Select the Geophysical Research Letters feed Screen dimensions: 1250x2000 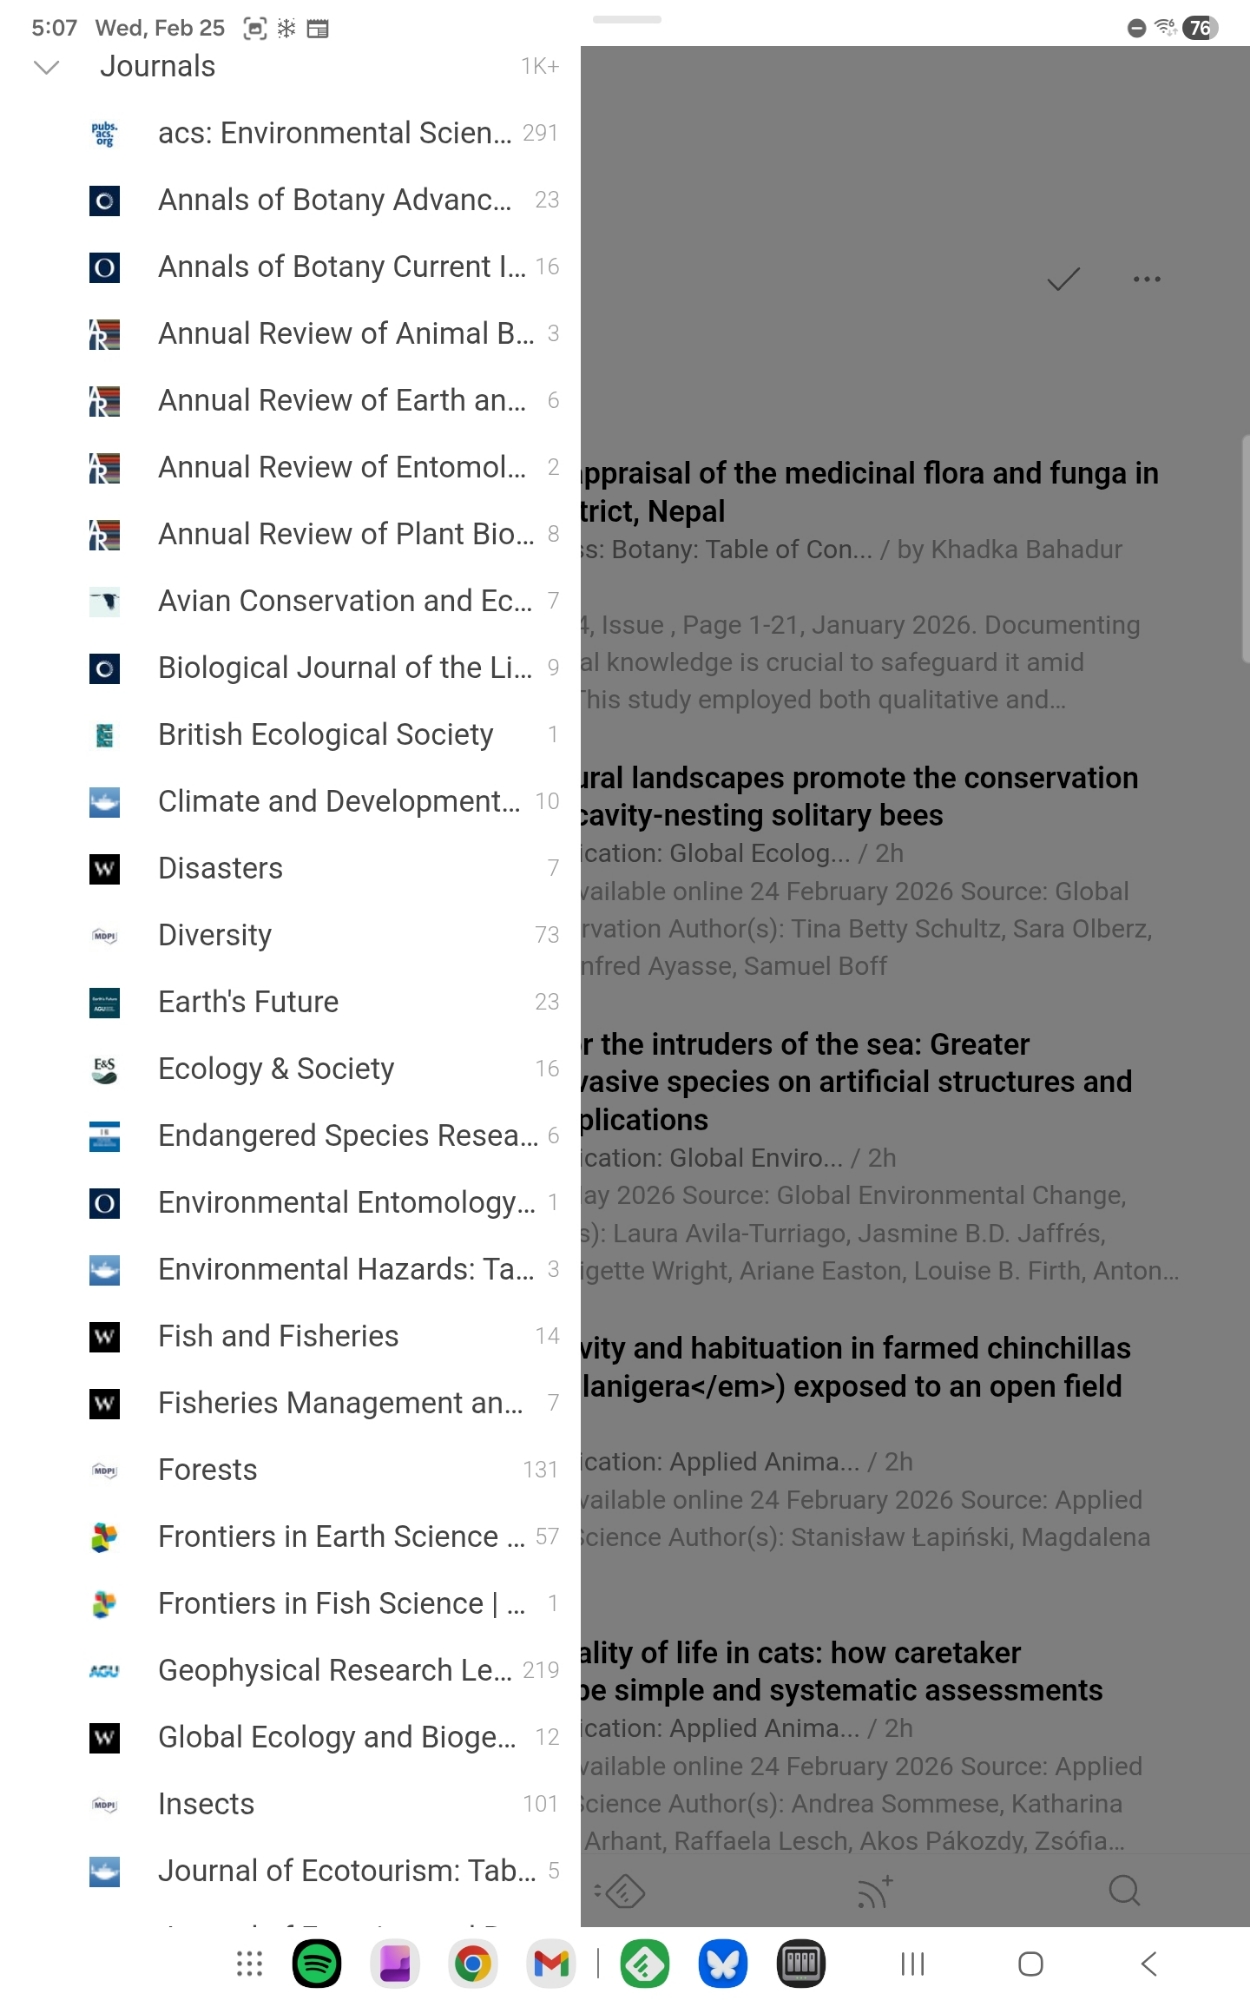(334, 1670)
